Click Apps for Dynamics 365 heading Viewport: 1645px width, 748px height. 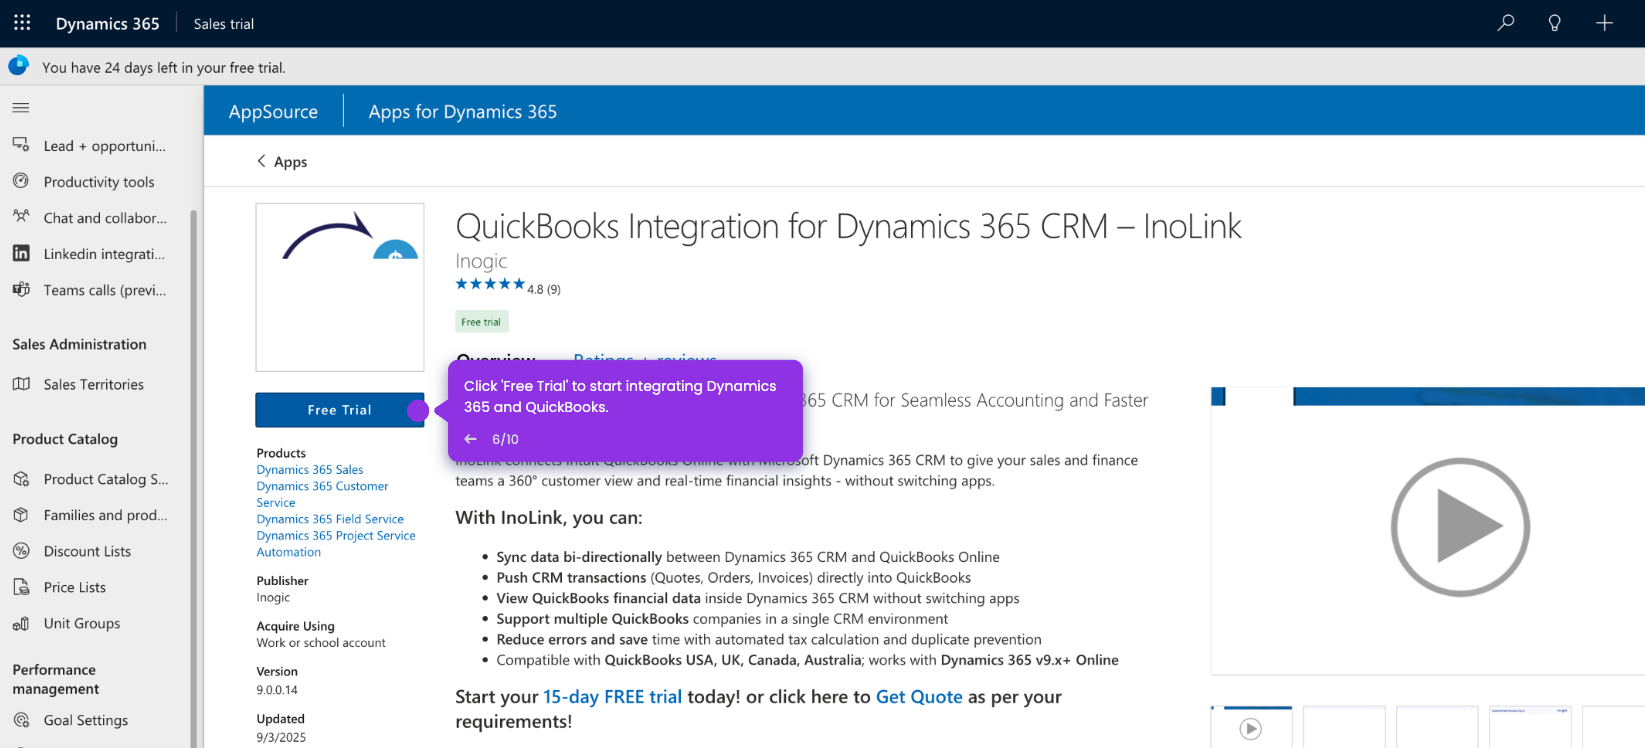(463, 111)
